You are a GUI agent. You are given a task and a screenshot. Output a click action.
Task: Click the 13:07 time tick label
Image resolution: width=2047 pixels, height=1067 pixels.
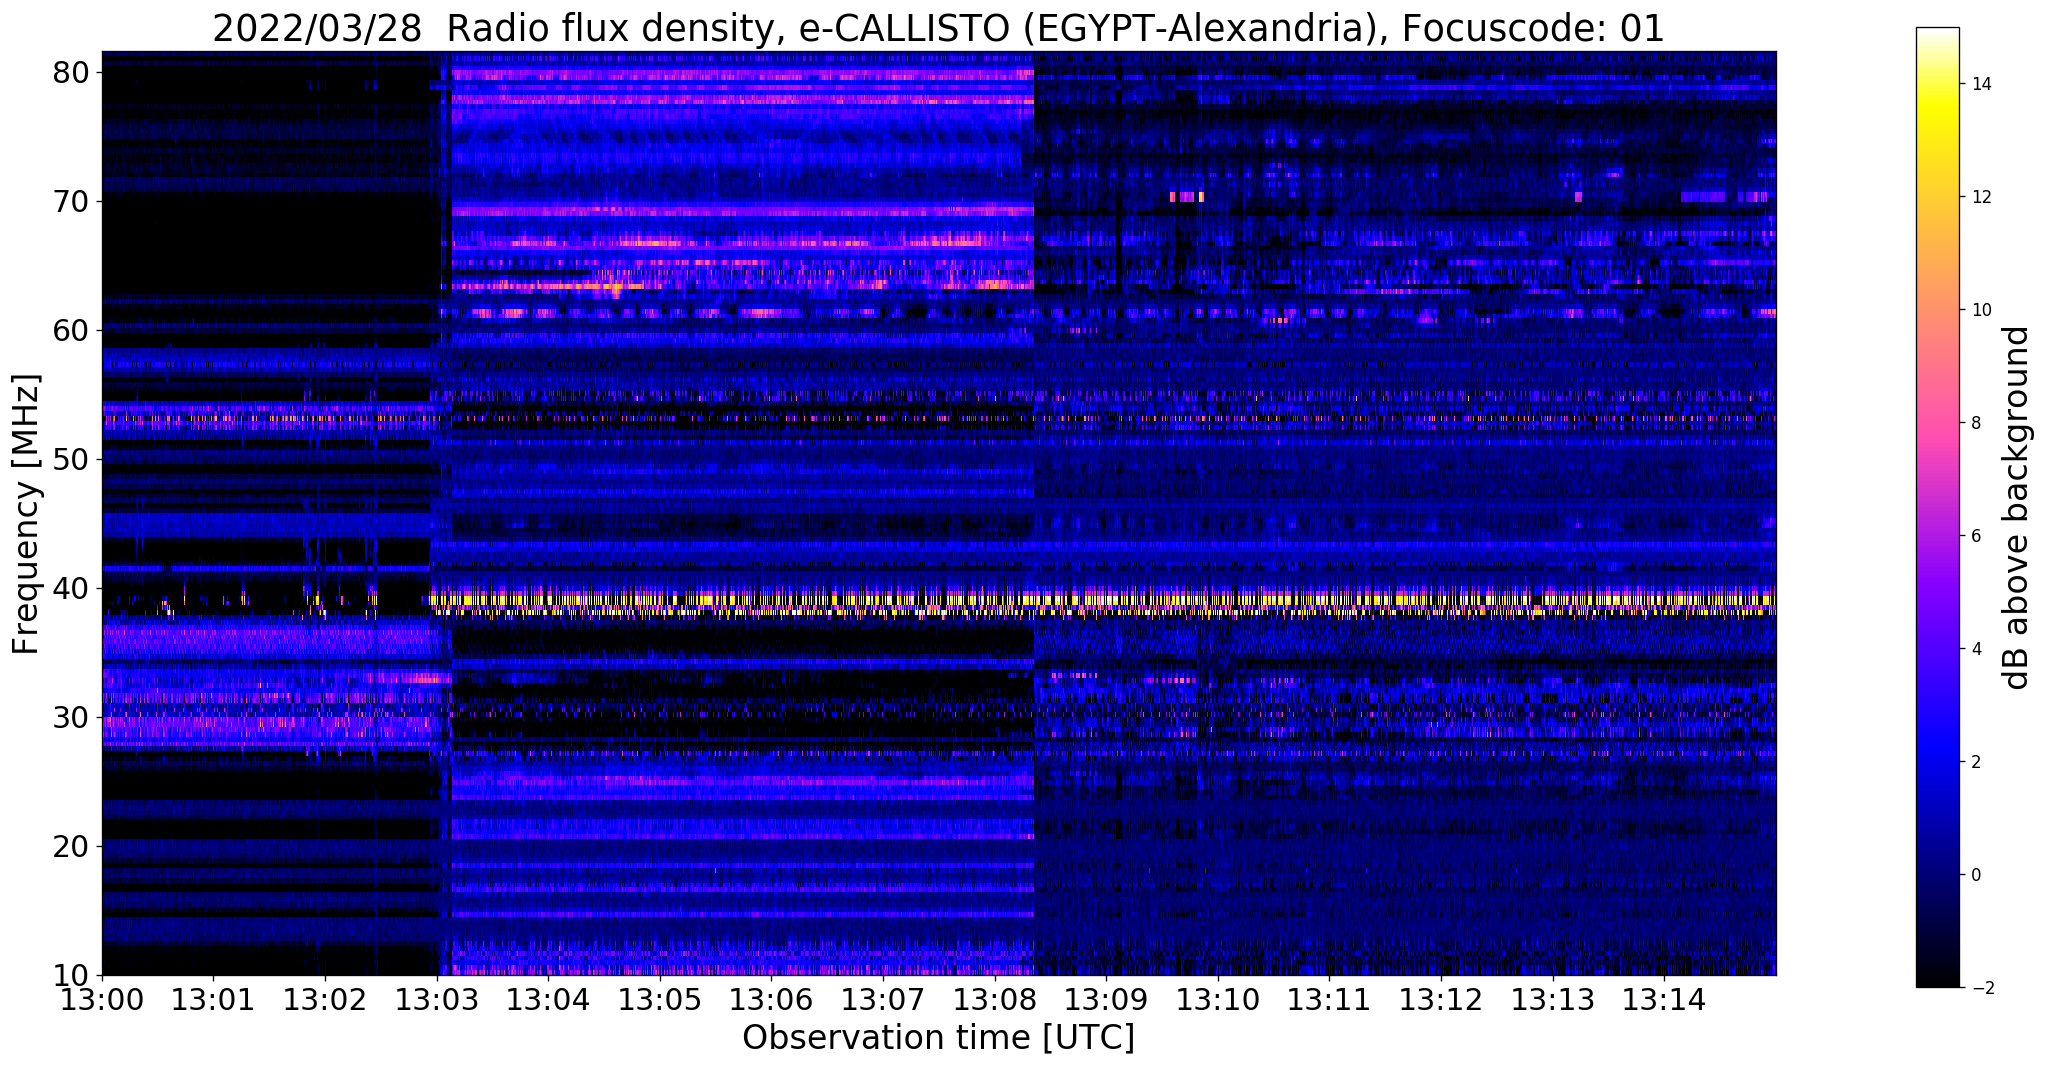tap(883, 999)
